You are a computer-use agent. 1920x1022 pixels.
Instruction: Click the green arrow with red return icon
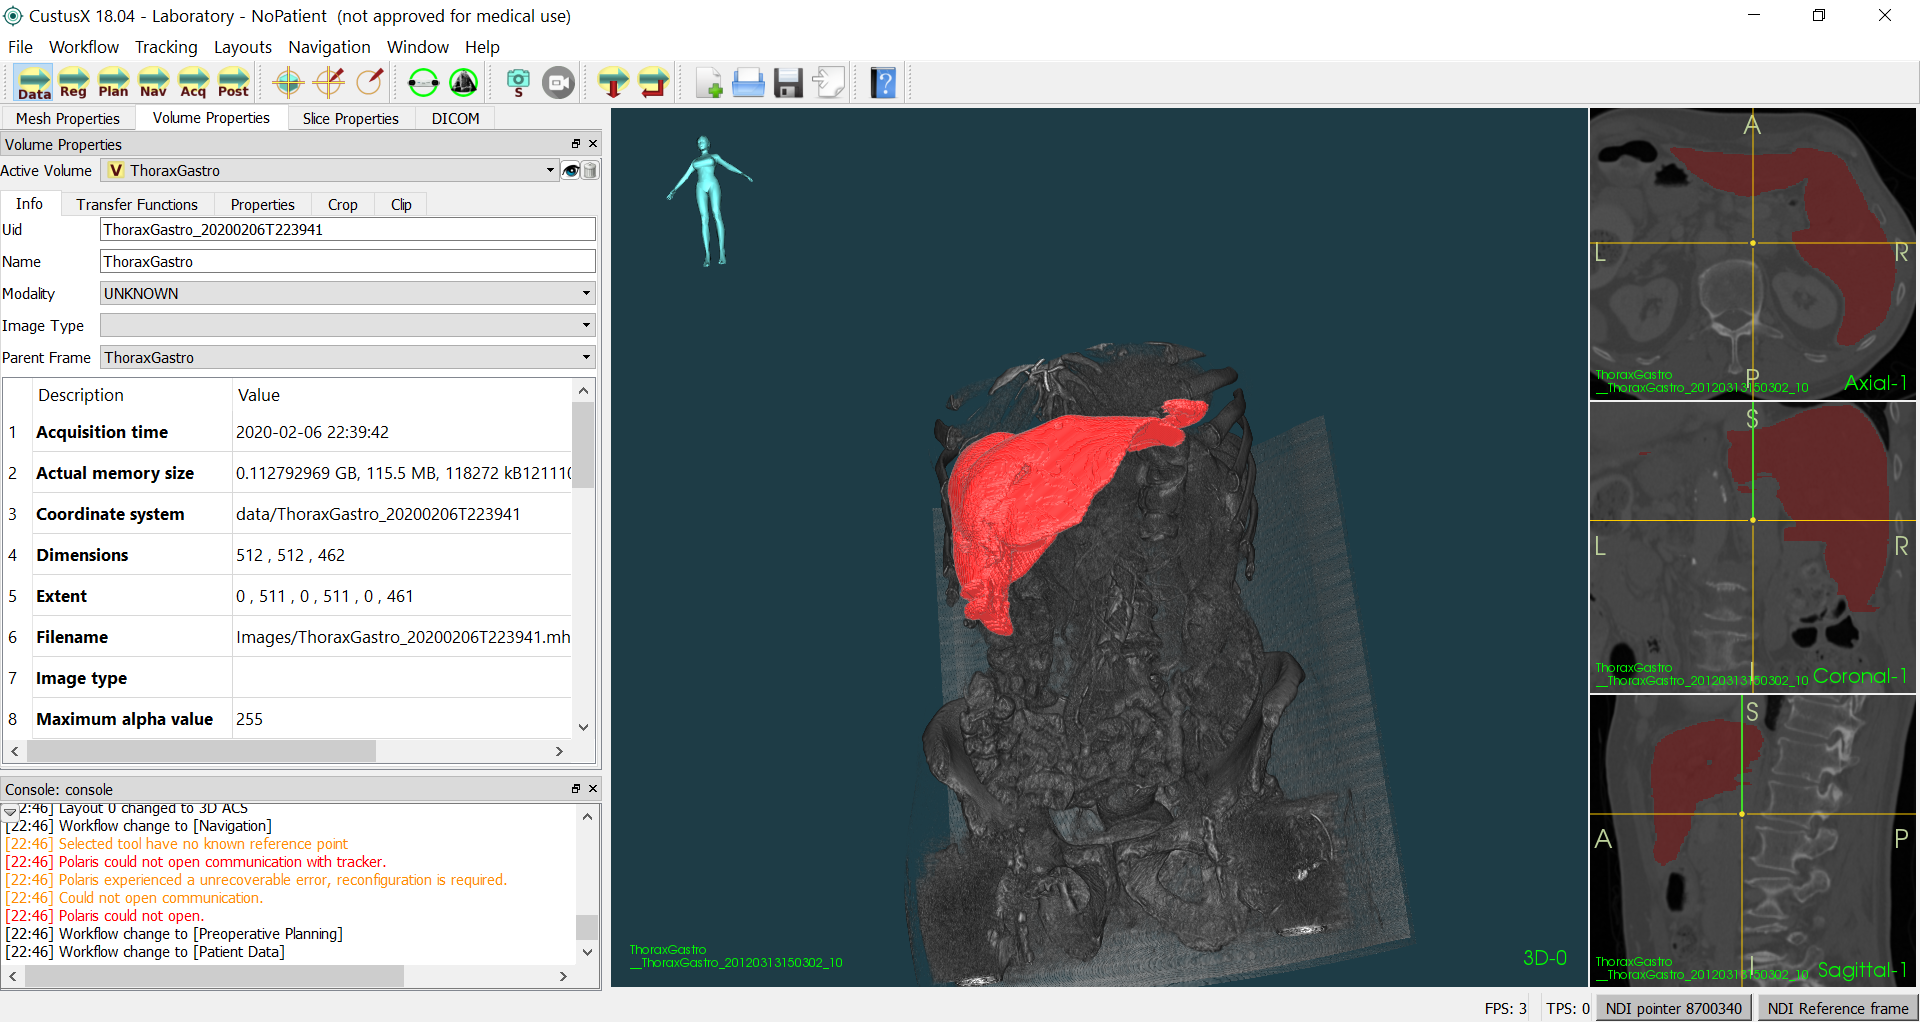tap(653, 83)
